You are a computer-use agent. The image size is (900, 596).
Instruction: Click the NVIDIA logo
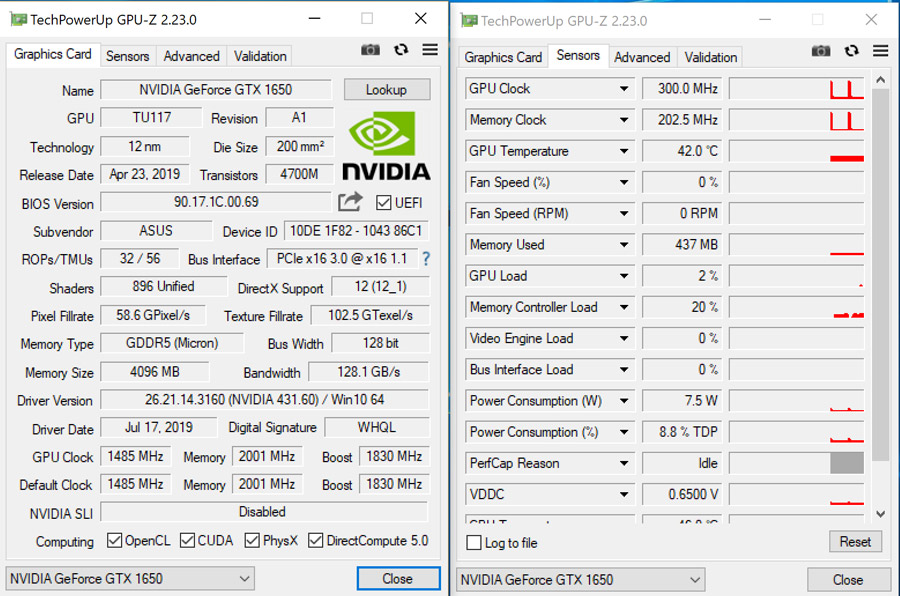pos(386,146)
